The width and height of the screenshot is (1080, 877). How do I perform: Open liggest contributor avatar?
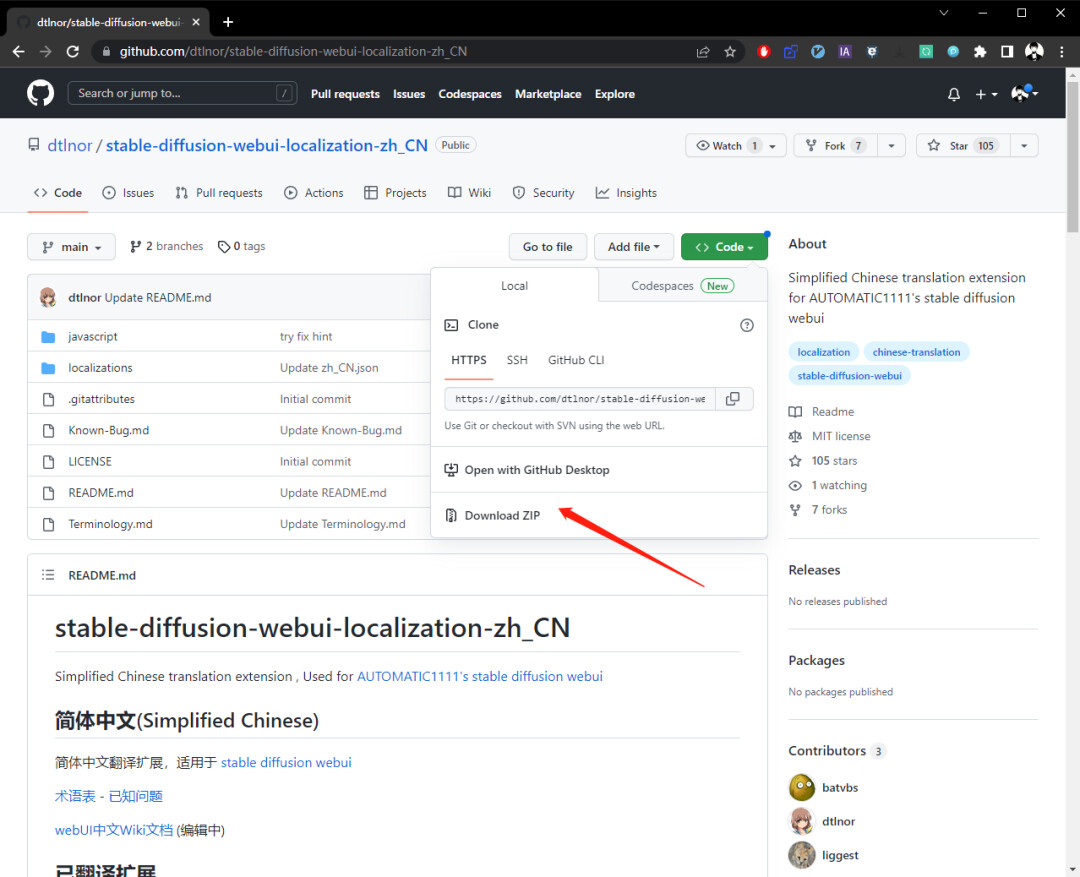(x=802, y=855)
